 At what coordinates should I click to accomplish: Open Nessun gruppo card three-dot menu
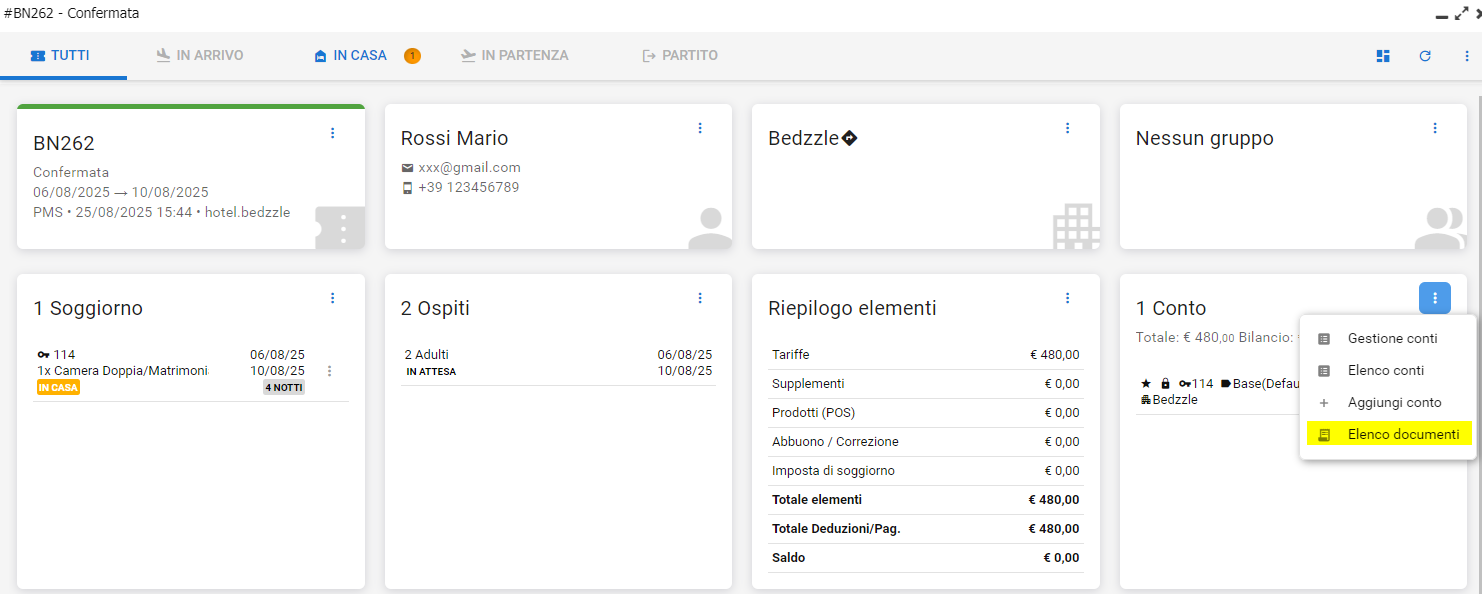point(1435,128)
